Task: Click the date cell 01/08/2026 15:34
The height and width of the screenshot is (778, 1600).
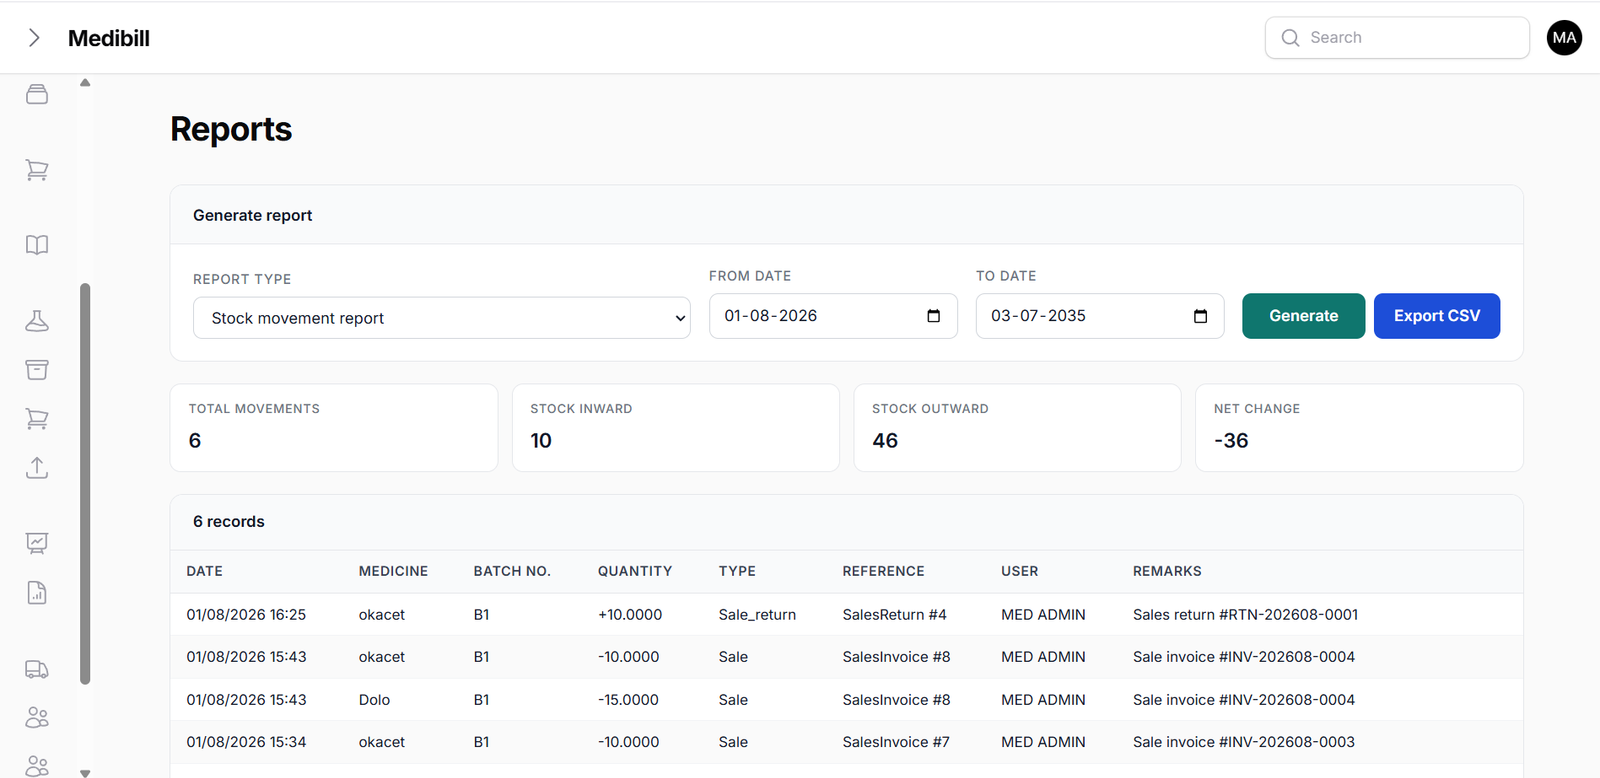Action: [246, 742]
